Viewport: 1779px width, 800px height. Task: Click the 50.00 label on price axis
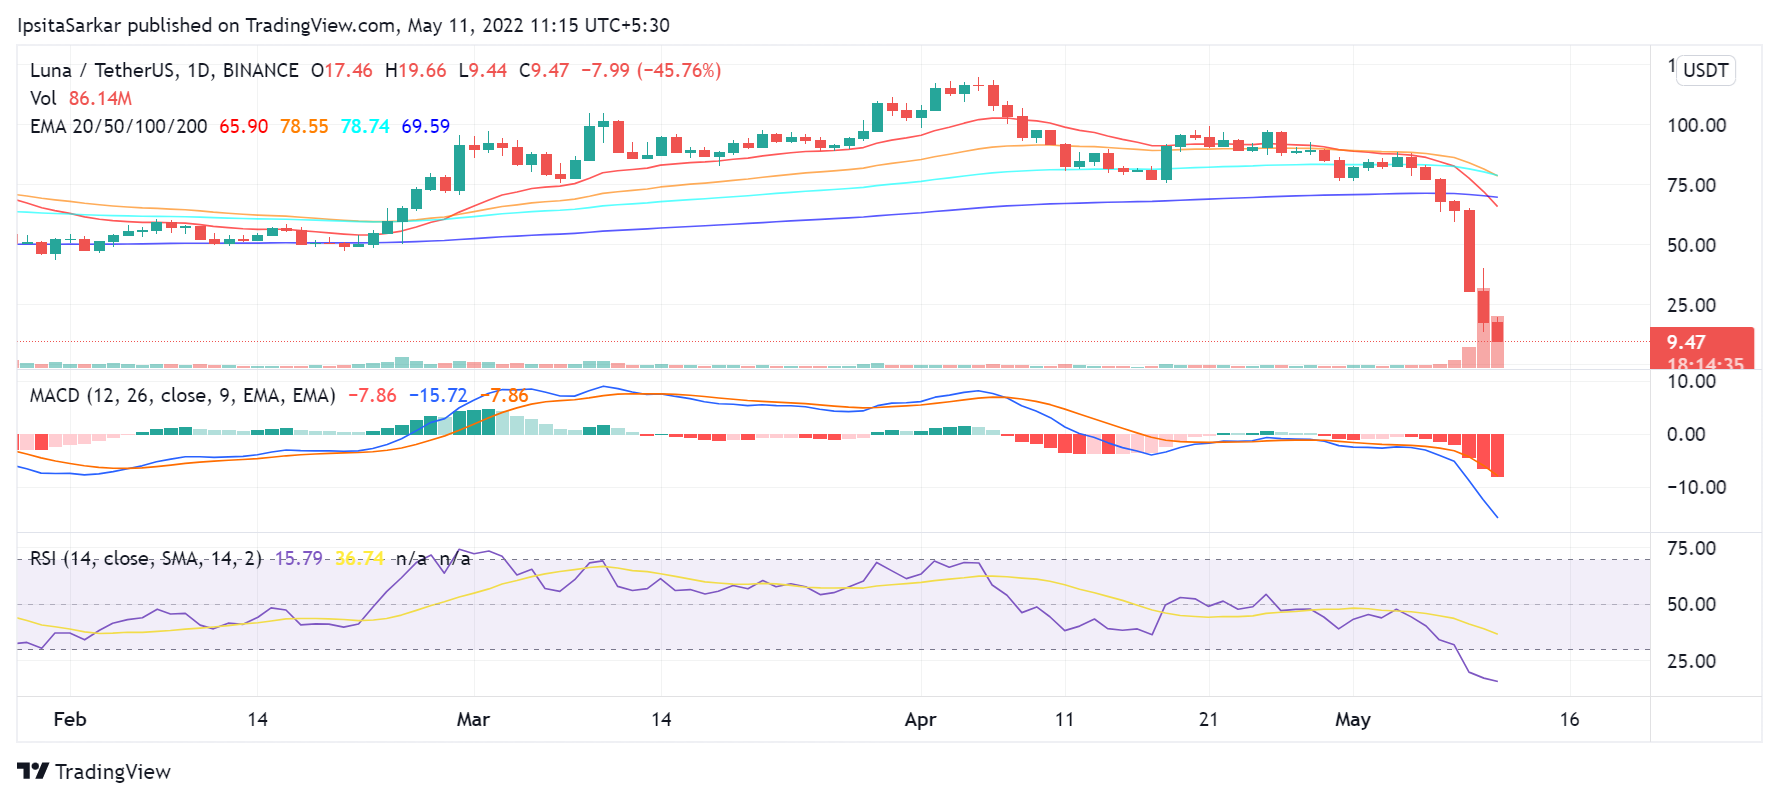[1692, 245]
